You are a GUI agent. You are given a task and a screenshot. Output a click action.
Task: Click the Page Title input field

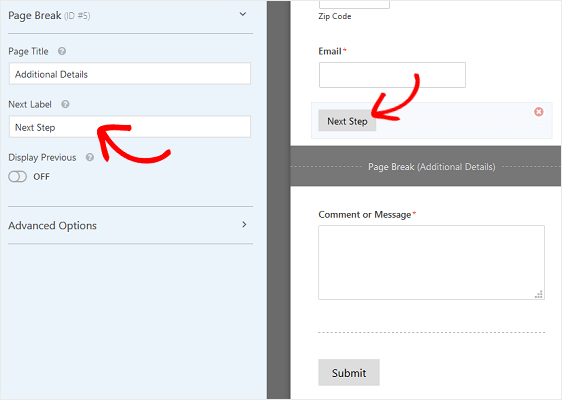point(130,74)
